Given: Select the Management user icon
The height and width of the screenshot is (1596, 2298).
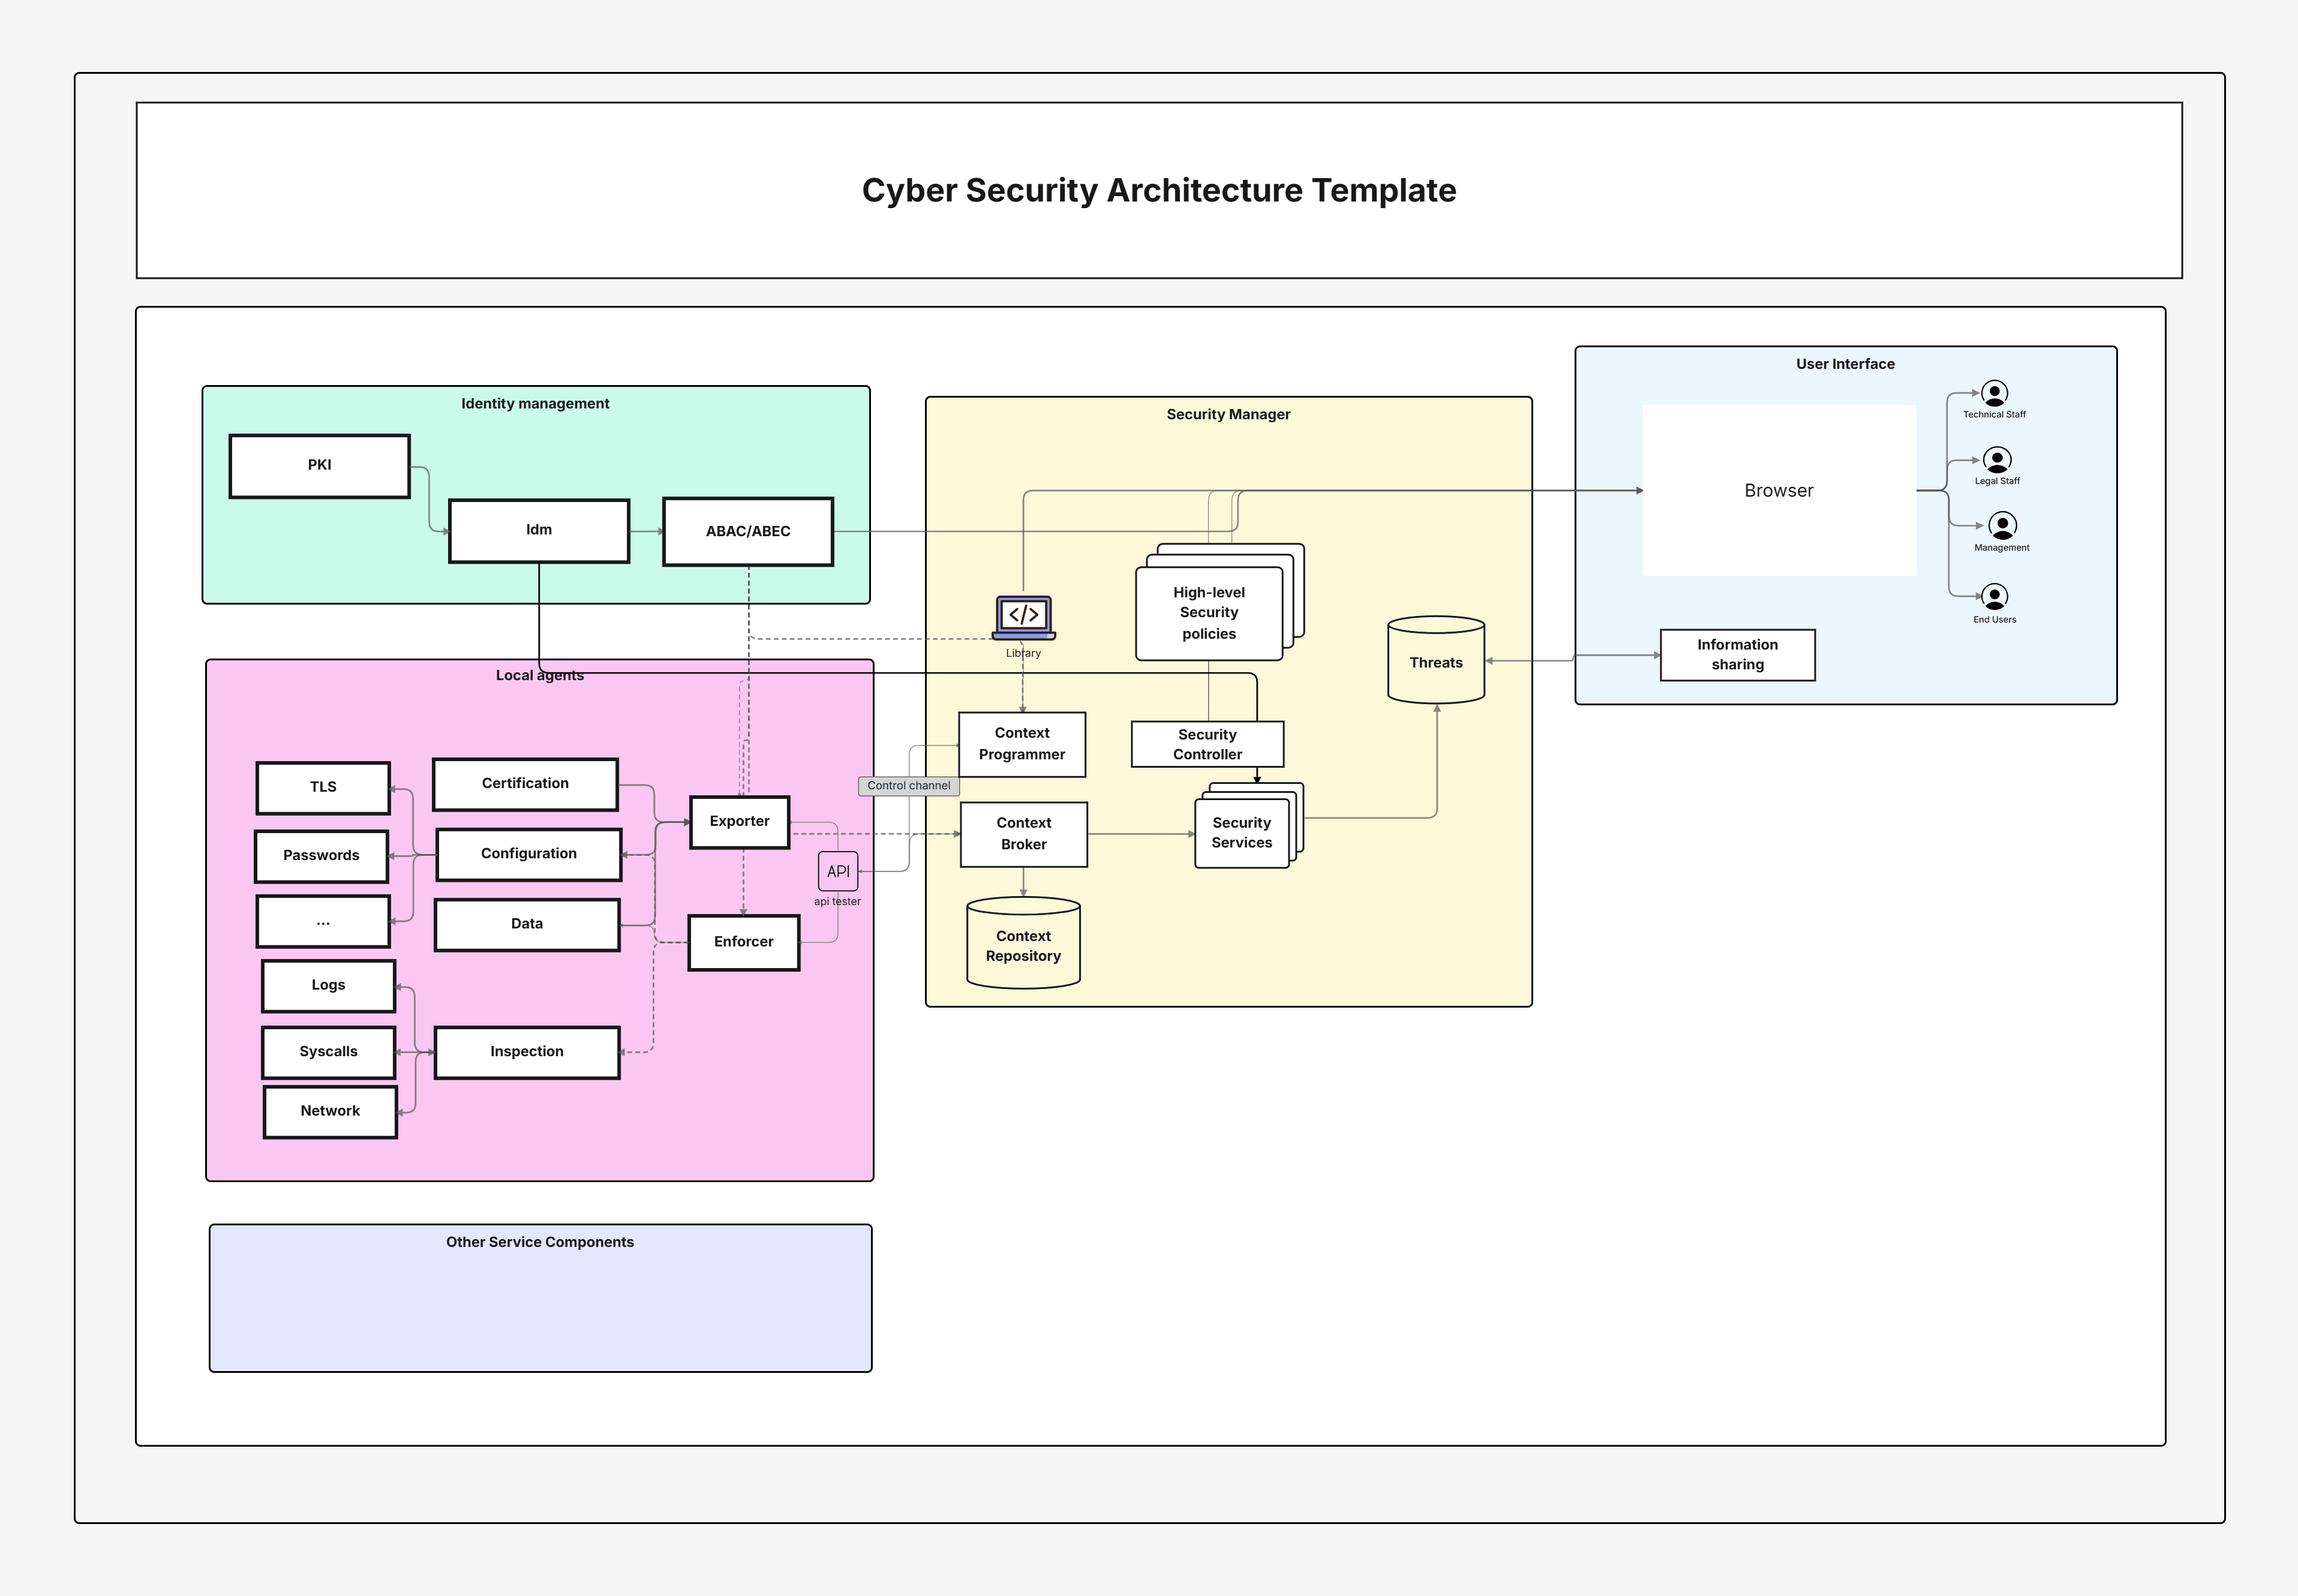Looking at the screenshot, I should (2002, 526).
